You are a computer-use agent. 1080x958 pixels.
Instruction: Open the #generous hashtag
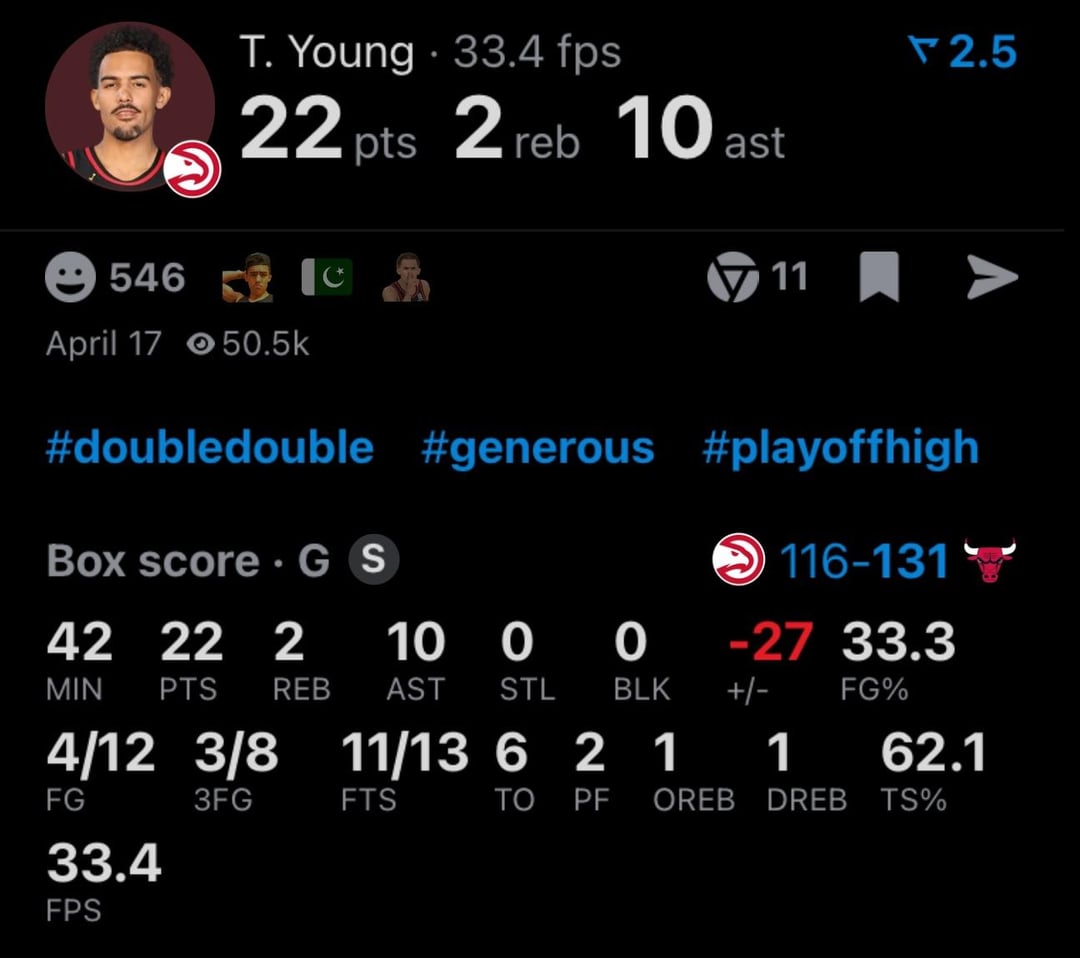[x=538, y=447]
